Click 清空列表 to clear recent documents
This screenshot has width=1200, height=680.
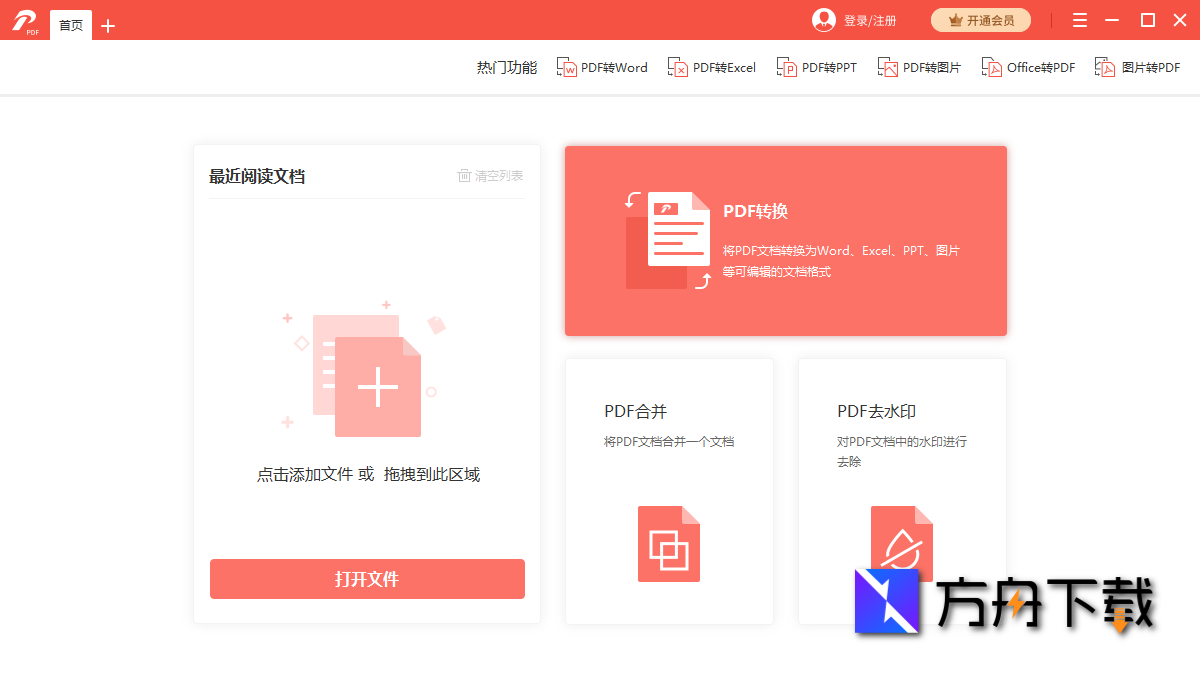click(x=496, y=175)
